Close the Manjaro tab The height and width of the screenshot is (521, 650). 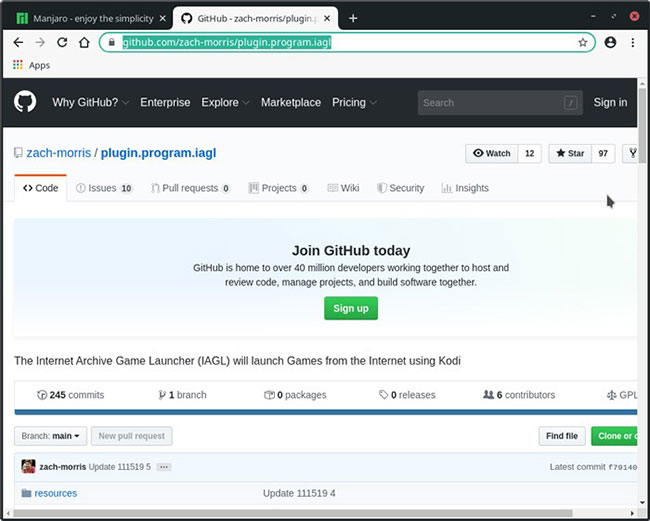tap(163, 18)
